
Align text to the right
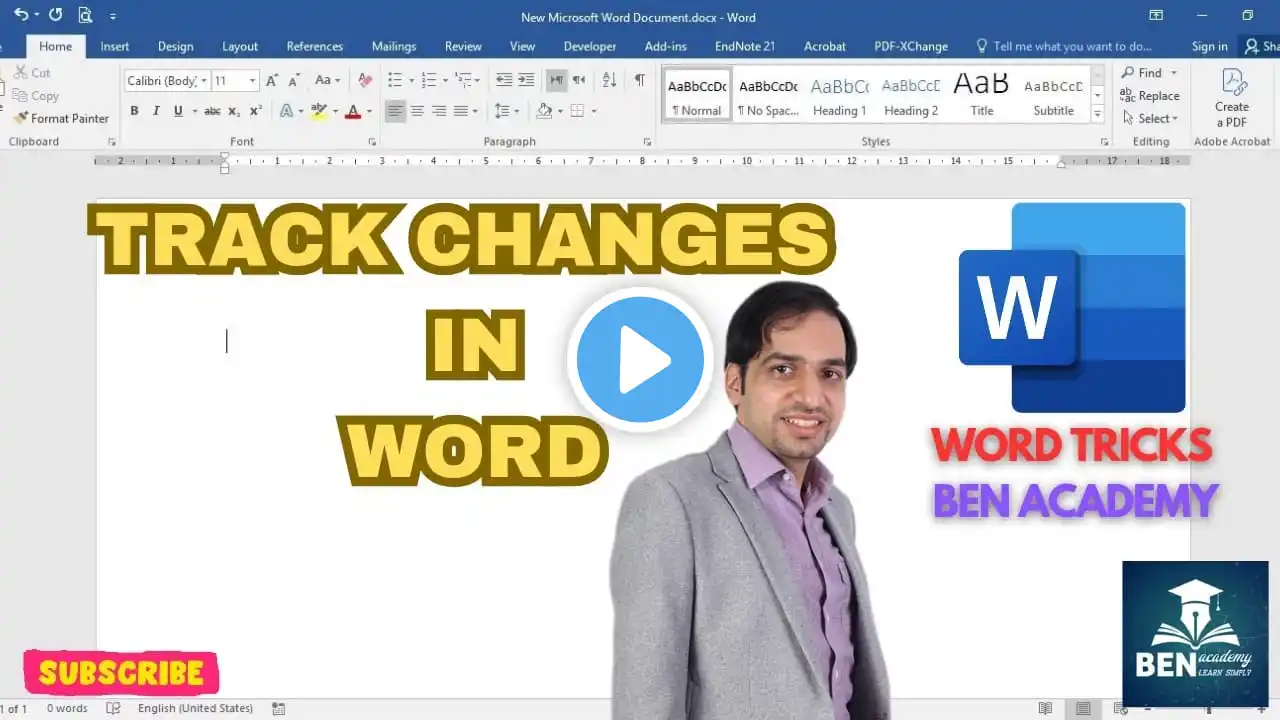coord(439,111)
